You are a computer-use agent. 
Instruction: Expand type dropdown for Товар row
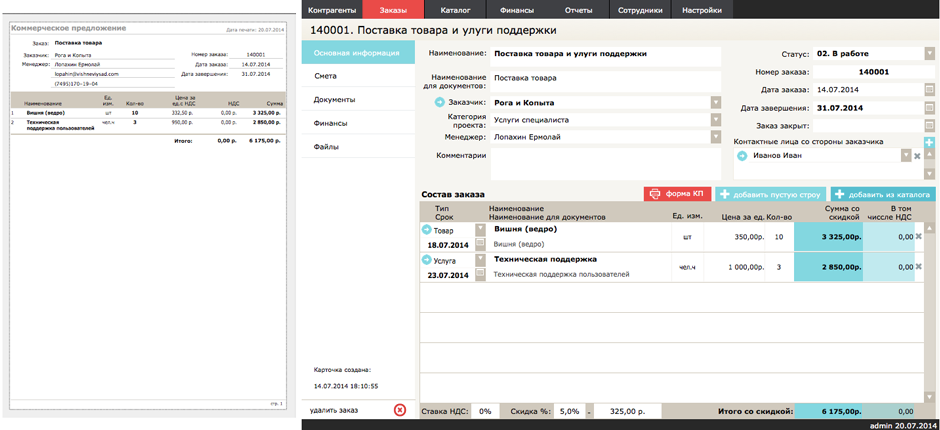[480, 230]
